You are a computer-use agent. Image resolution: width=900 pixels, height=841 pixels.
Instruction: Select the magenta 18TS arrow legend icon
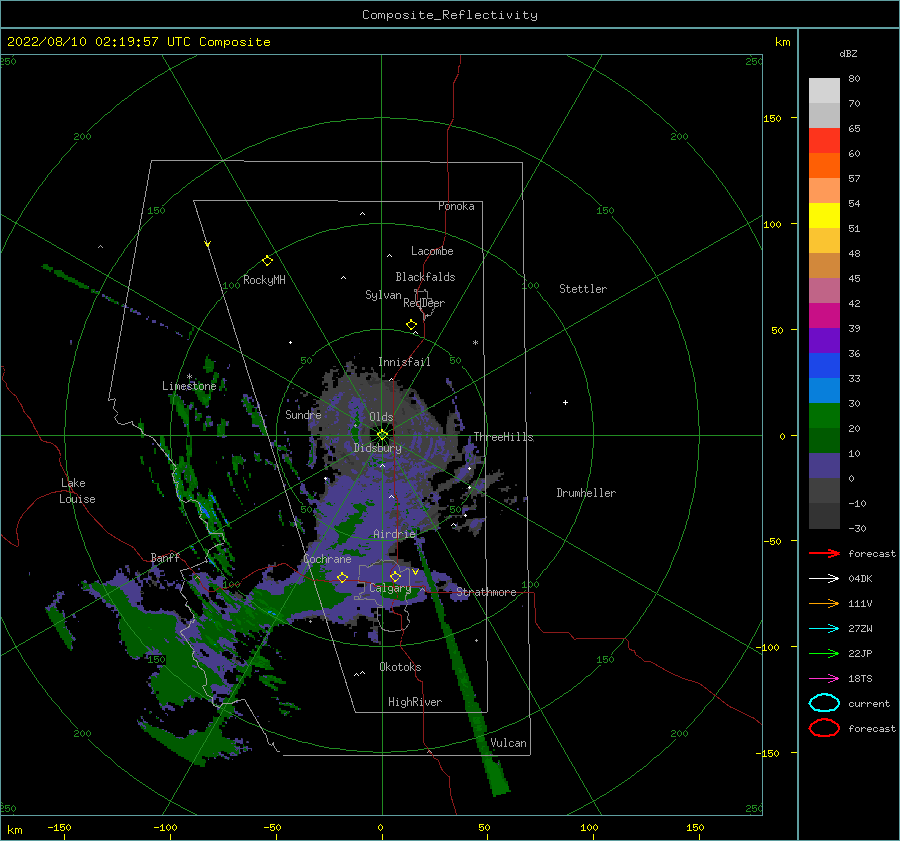824,678
